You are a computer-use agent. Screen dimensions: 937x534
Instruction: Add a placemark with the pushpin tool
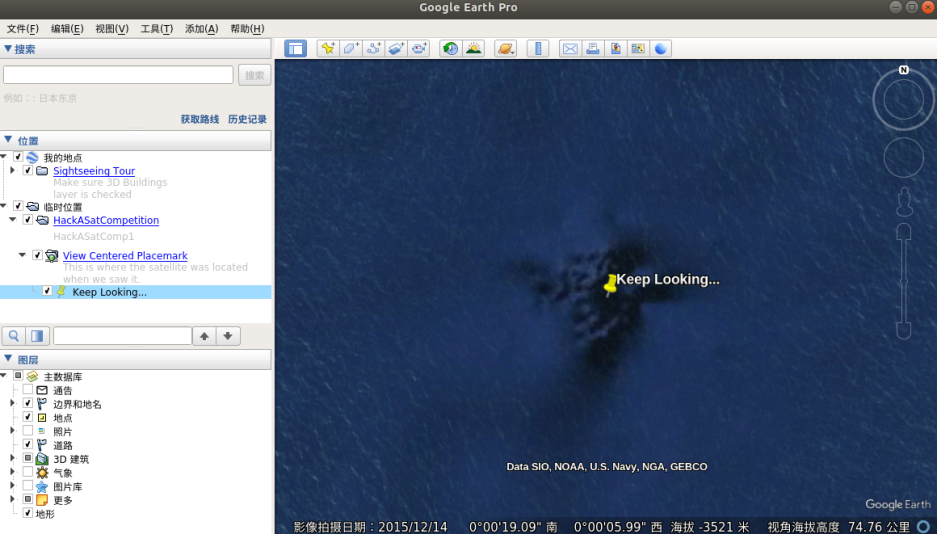(328, 48)
